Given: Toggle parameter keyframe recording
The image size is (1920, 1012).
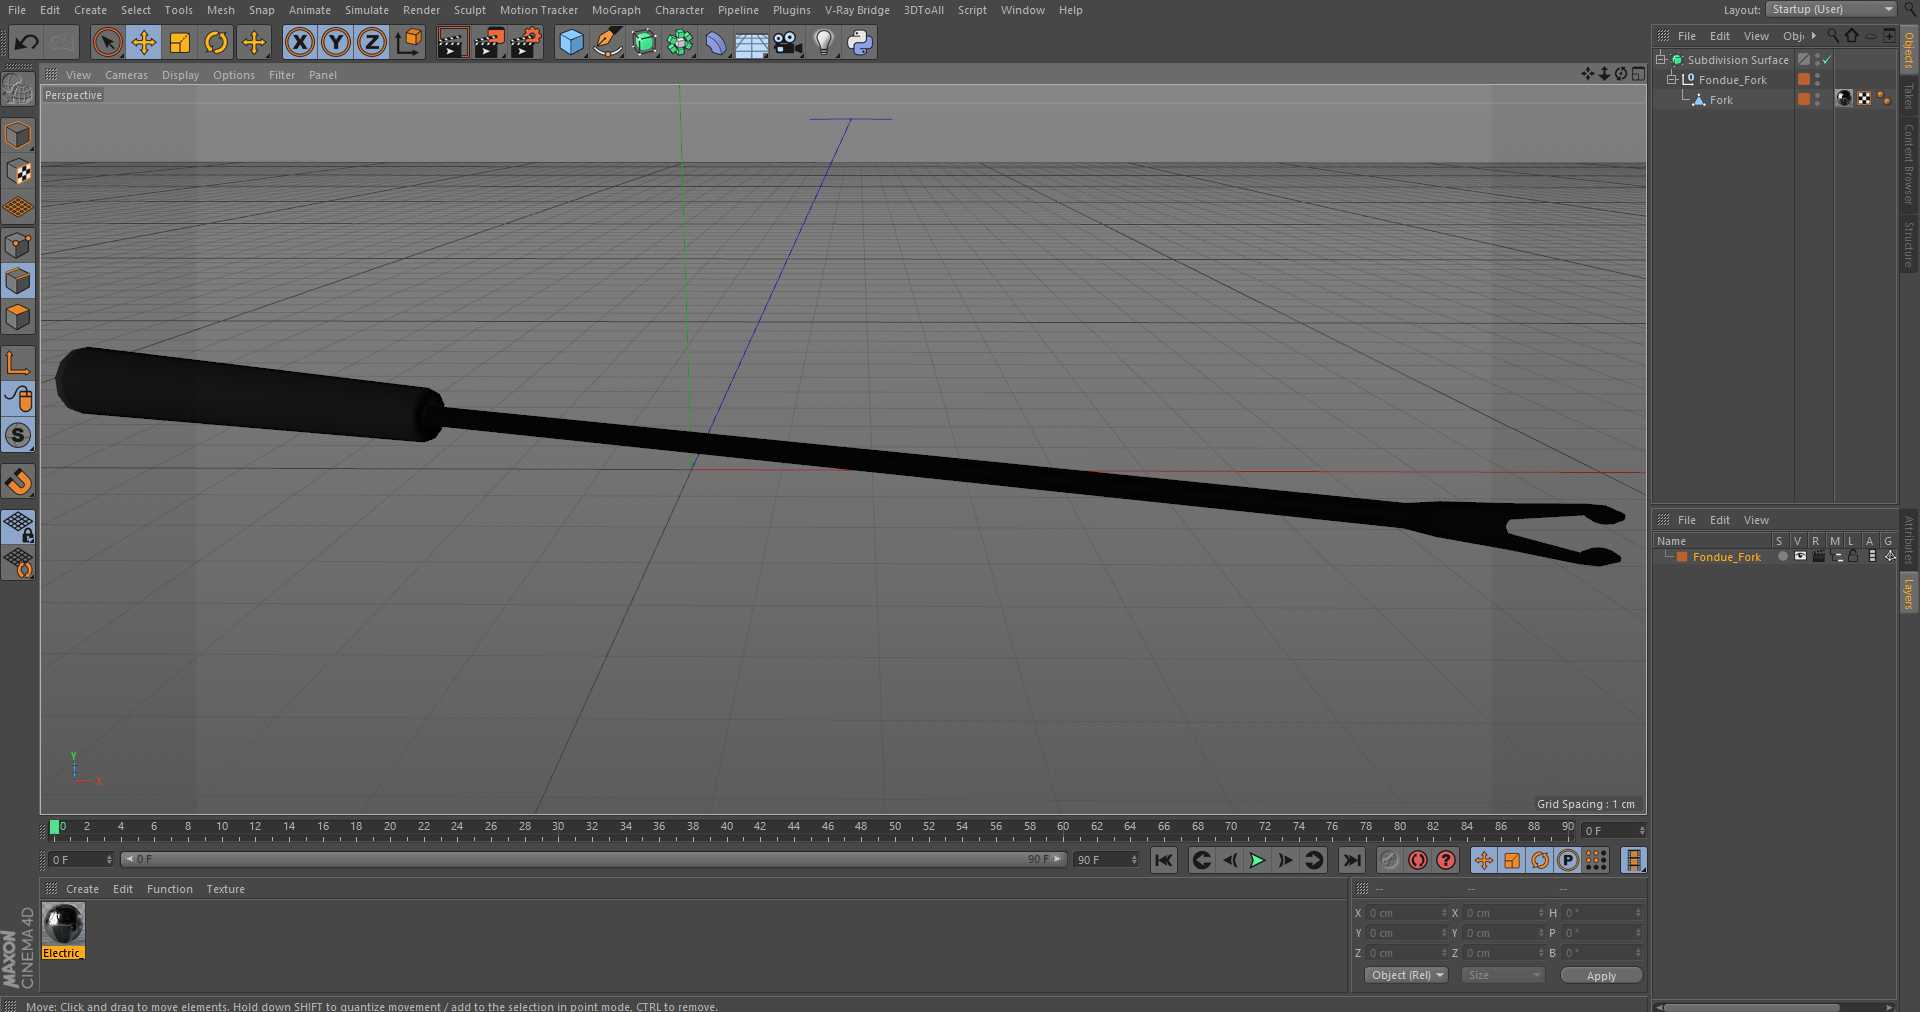Looking at the screenshot, I should point(1568,860).
